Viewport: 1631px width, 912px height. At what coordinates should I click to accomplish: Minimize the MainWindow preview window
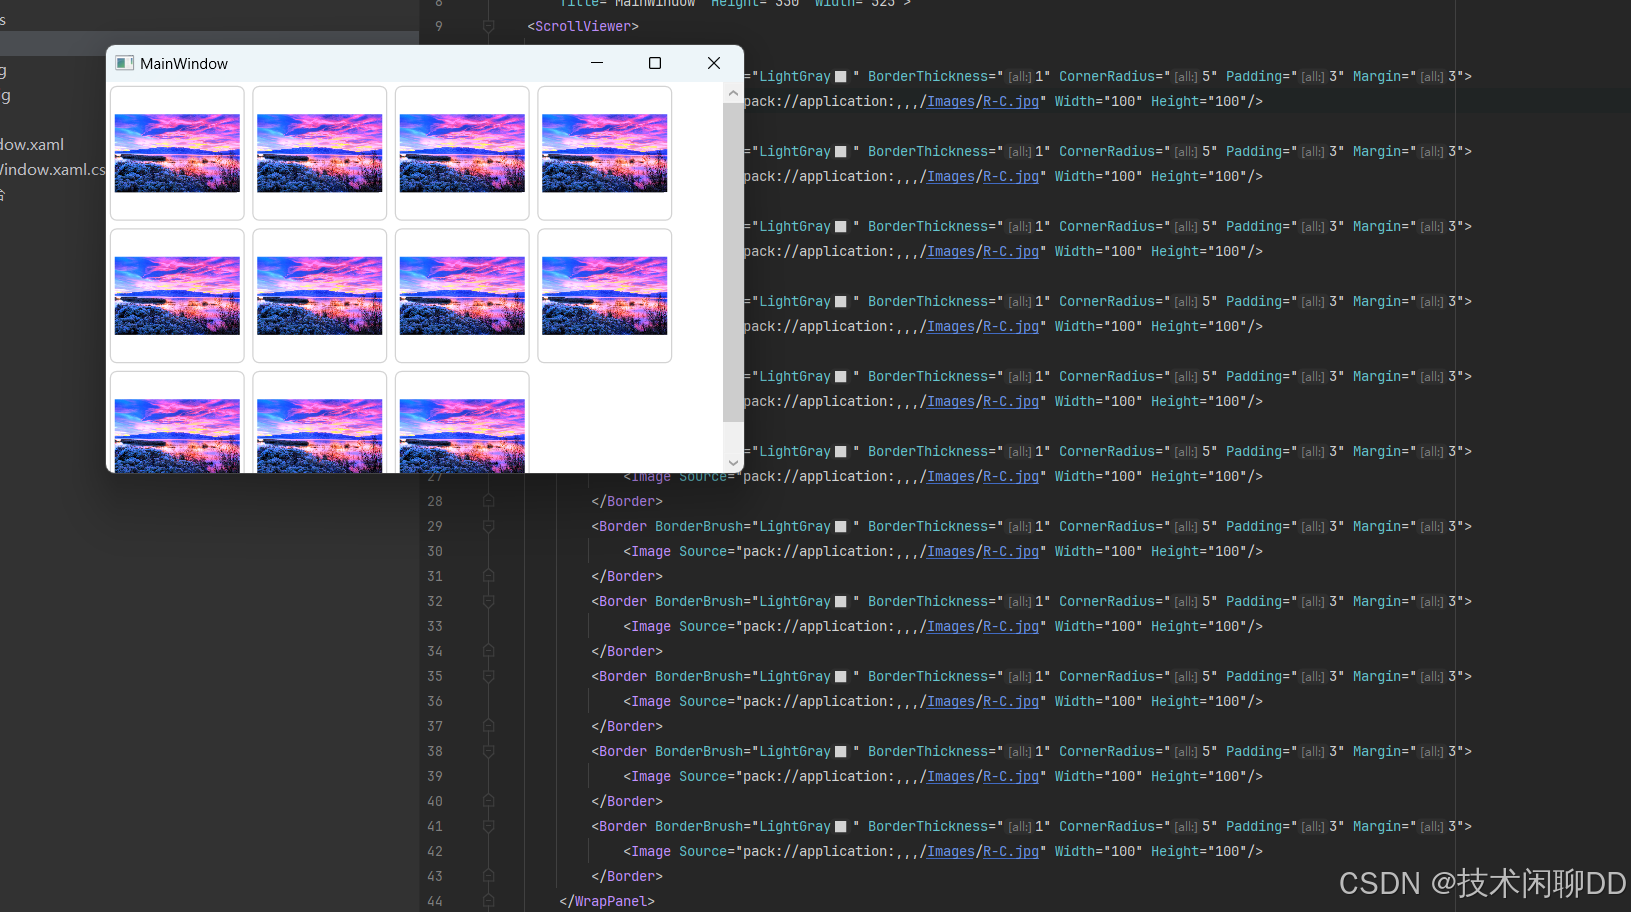point(597,63)
